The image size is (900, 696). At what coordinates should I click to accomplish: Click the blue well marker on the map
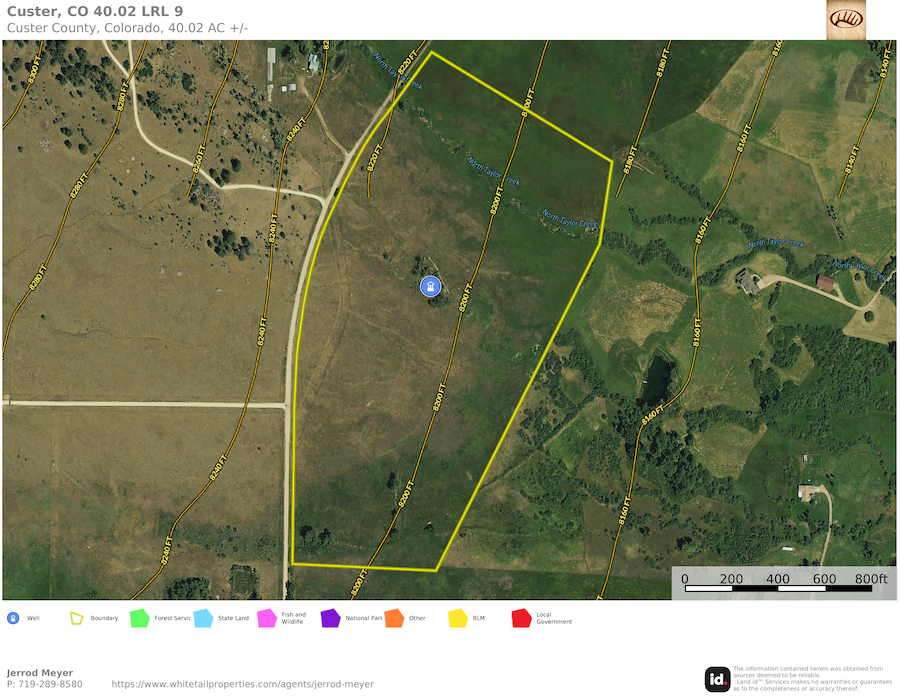pyautogui.click(x=430, y=287)
